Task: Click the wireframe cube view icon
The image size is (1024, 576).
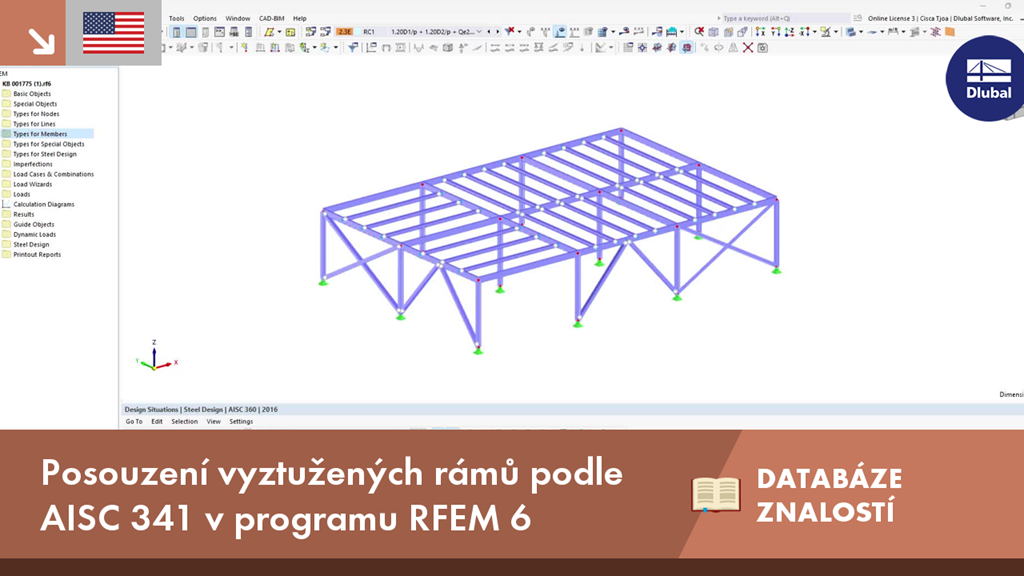Action: click(713, 31)
